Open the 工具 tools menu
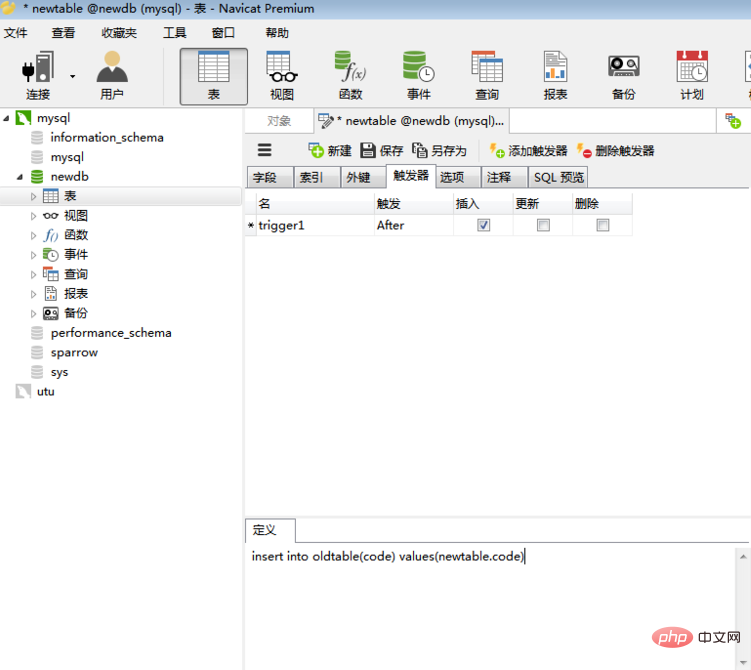 174,33
